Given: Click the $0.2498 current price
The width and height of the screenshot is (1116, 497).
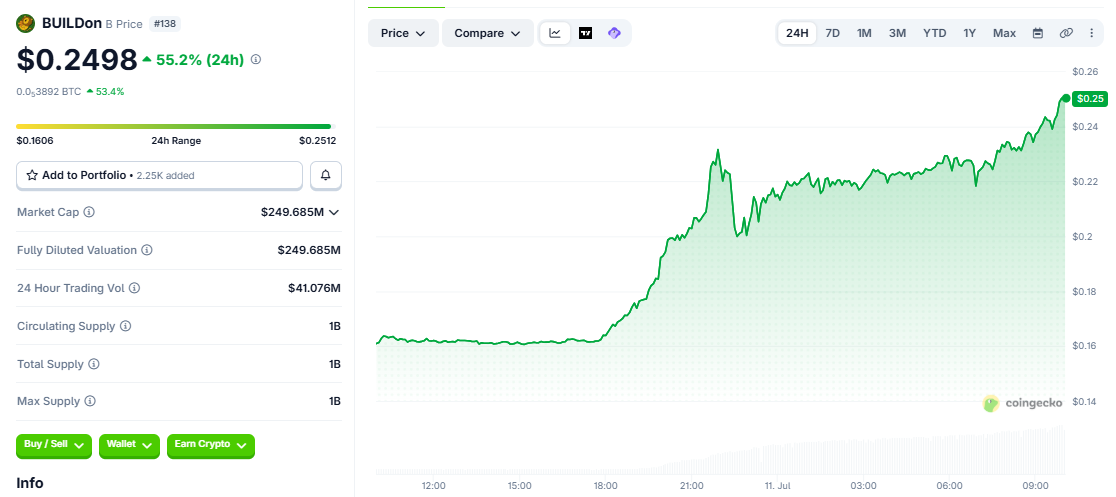Looking at the screenshot, I should 77,60.
